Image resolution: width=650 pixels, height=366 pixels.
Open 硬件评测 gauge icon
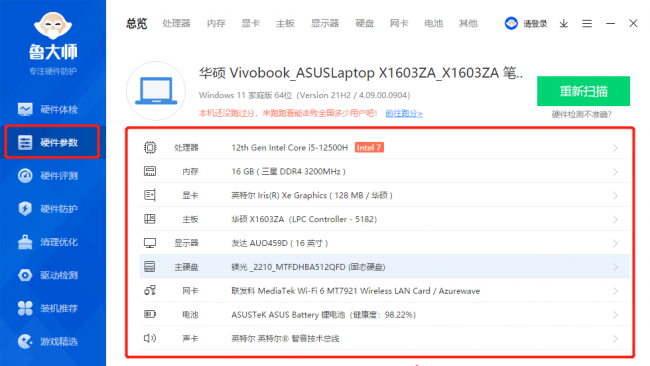pyautogui.click(x=25, y=176)
